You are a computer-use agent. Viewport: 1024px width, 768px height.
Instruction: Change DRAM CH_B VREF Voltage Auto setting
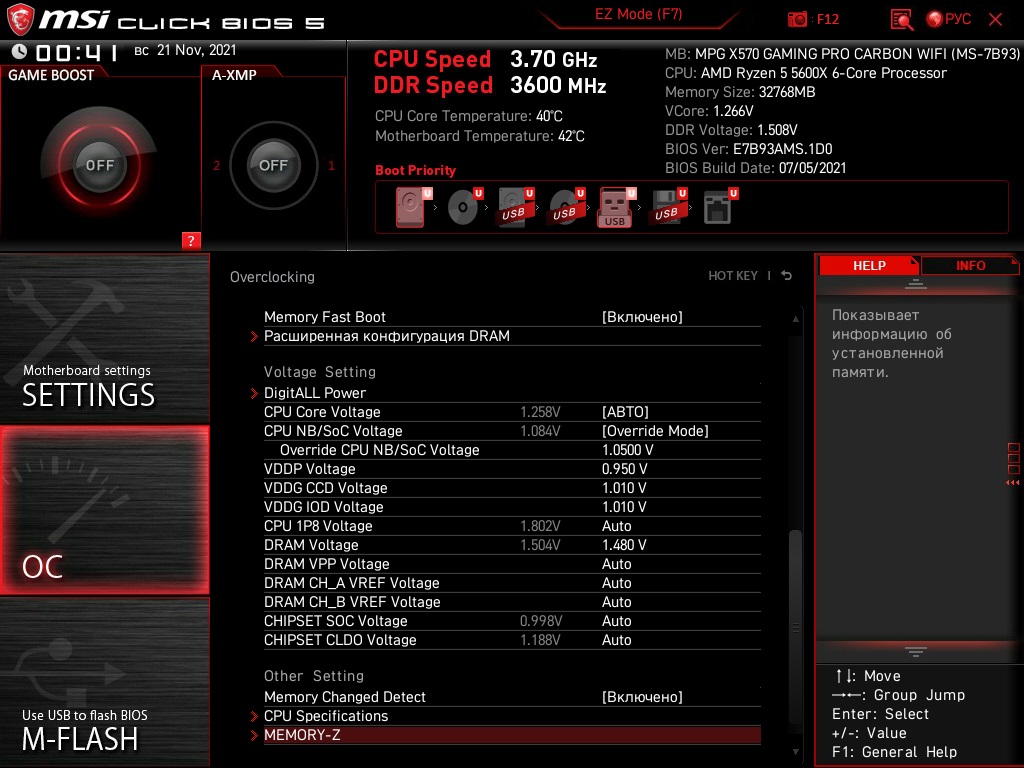(x=616, y=601)
